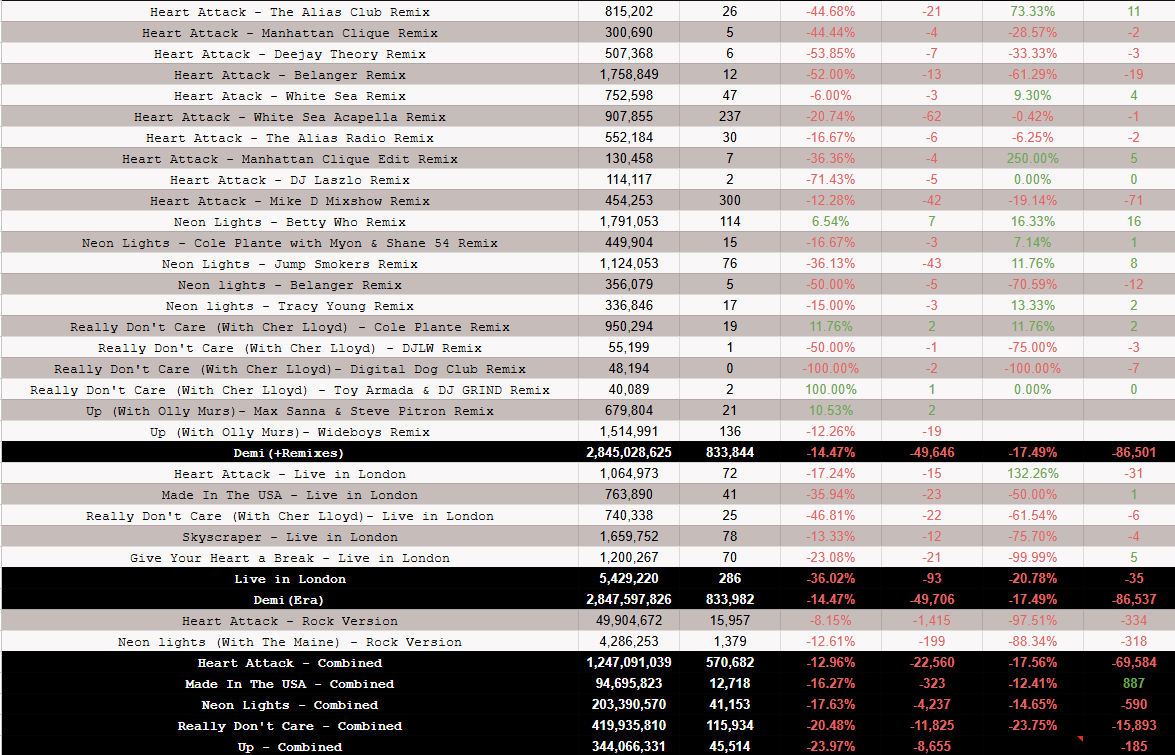This screenshot has width=1175, height=755.
Task: Click the 250.00% green cell
Action: point(1033,159)
